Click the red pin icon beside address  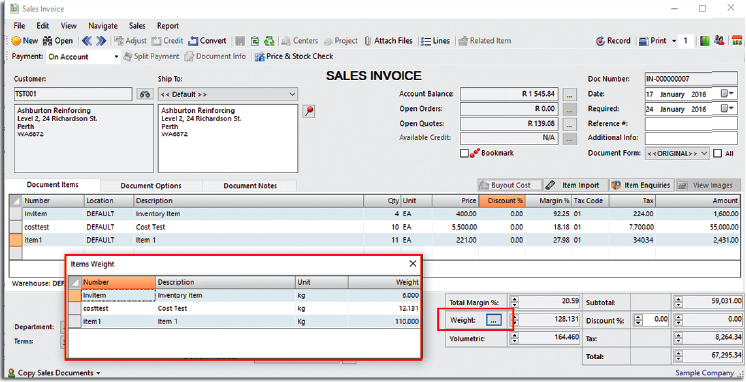(x=309, y=111)
